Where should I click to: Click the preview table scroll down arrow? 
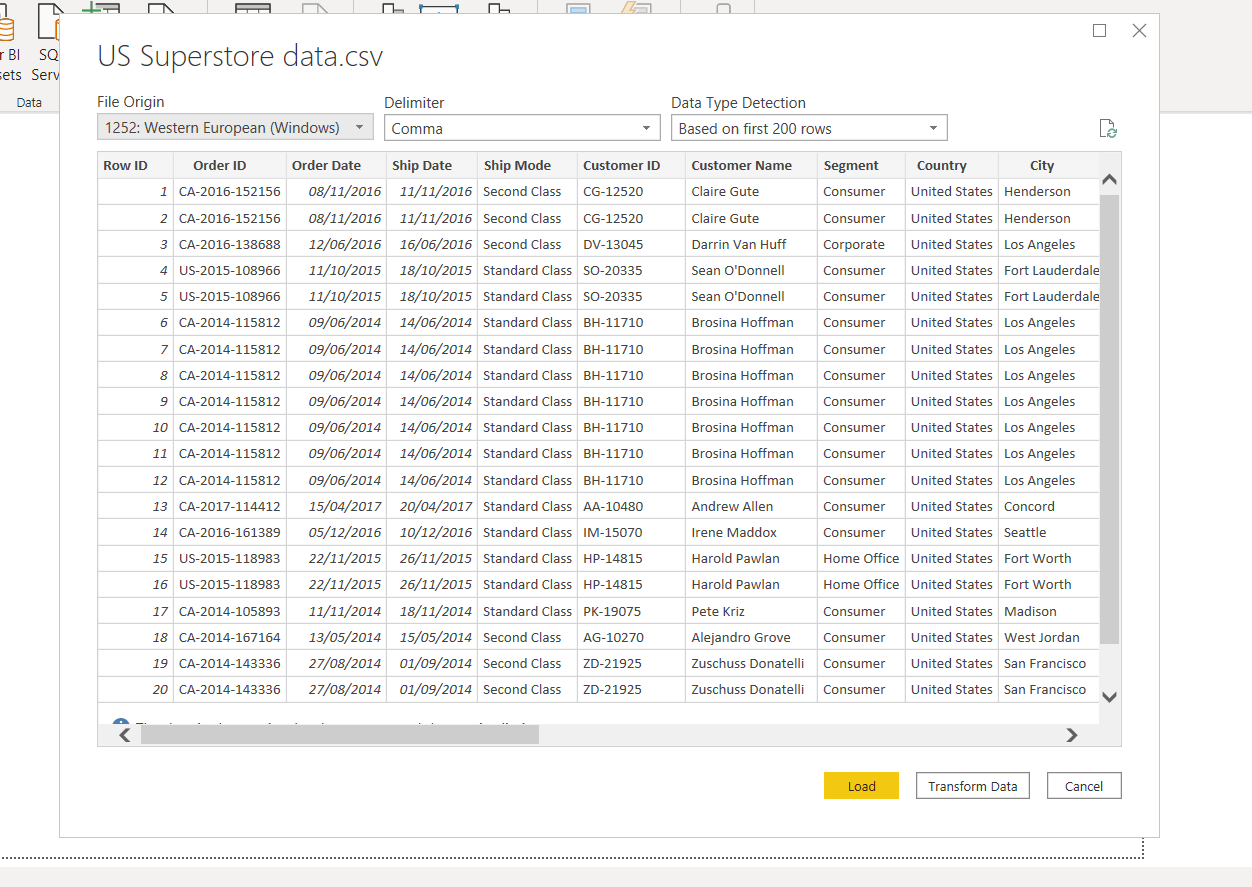pos(1108,697)
